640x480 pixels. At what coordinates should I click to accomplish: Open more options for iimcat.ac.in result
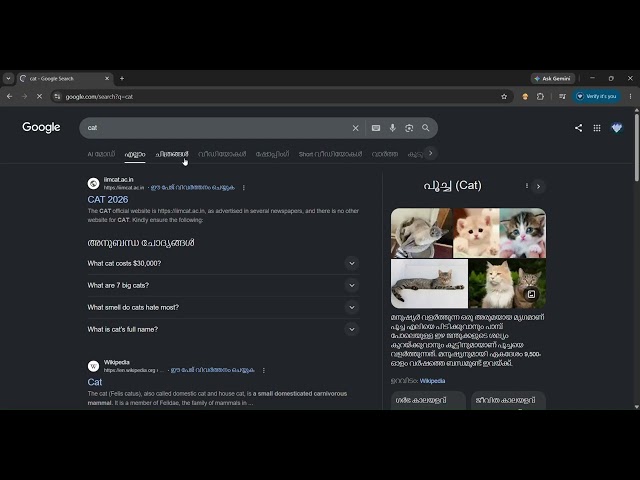244,188
